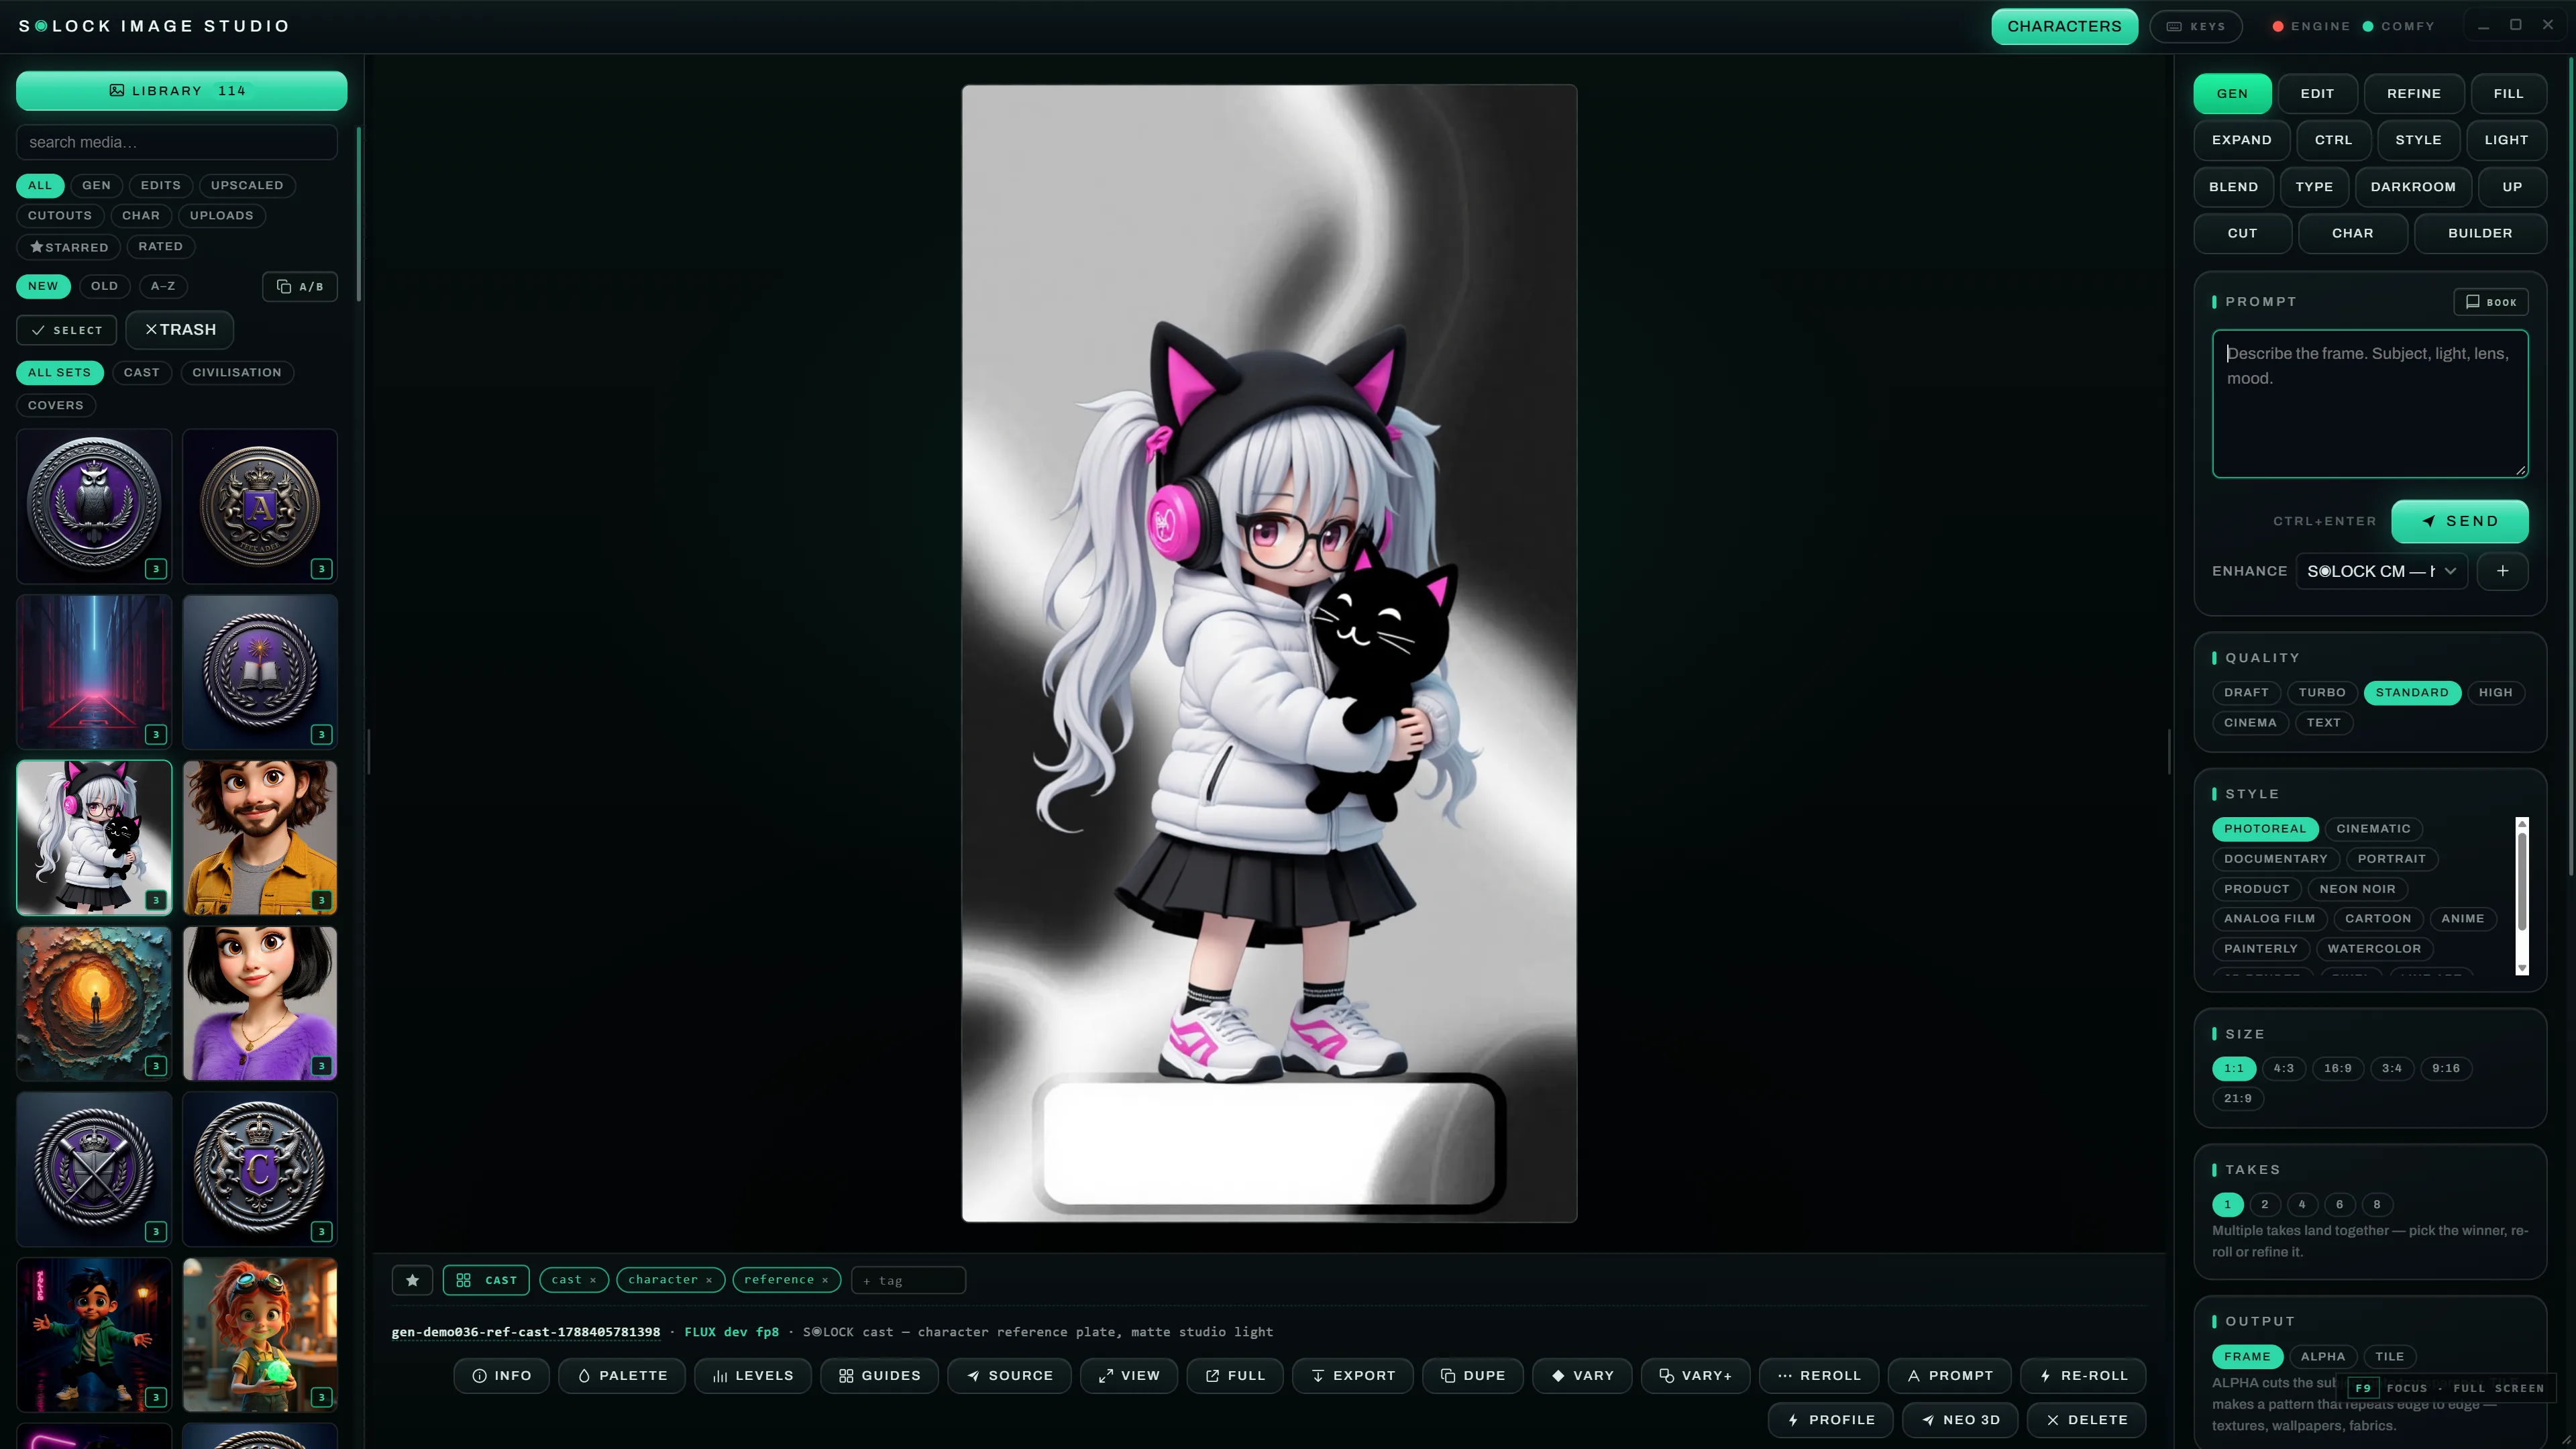This screenshot has width=2576, height=1449.
Task: Click the TRASH button in the library
Action: 180,330
